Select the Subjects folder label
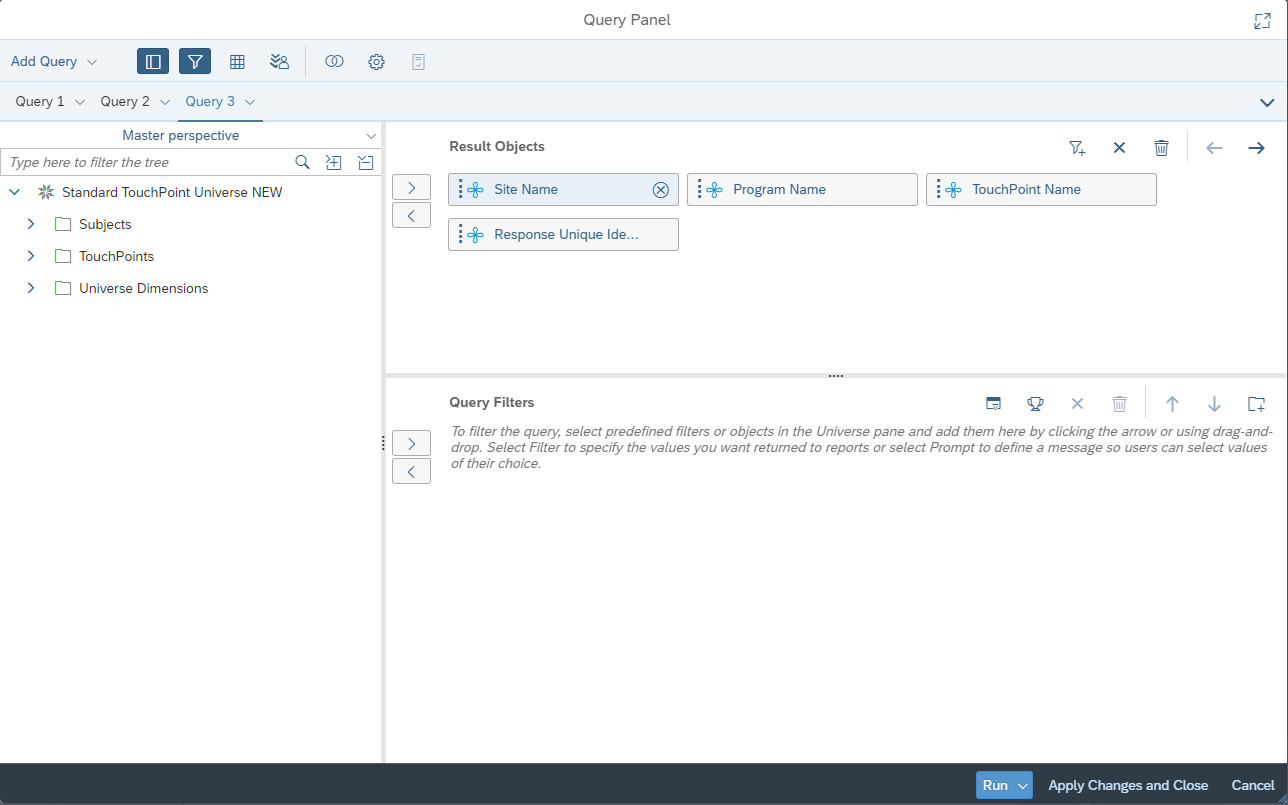 105,224
